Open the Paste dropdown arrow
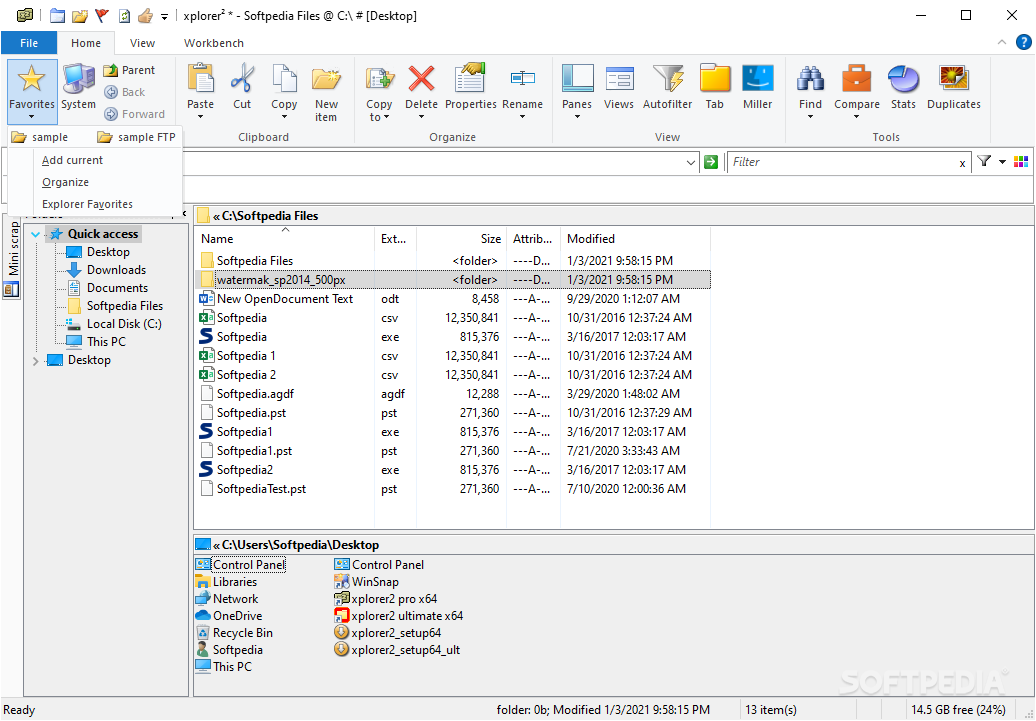The width and height of the screenshot is (1036, 721). point(200,117)
